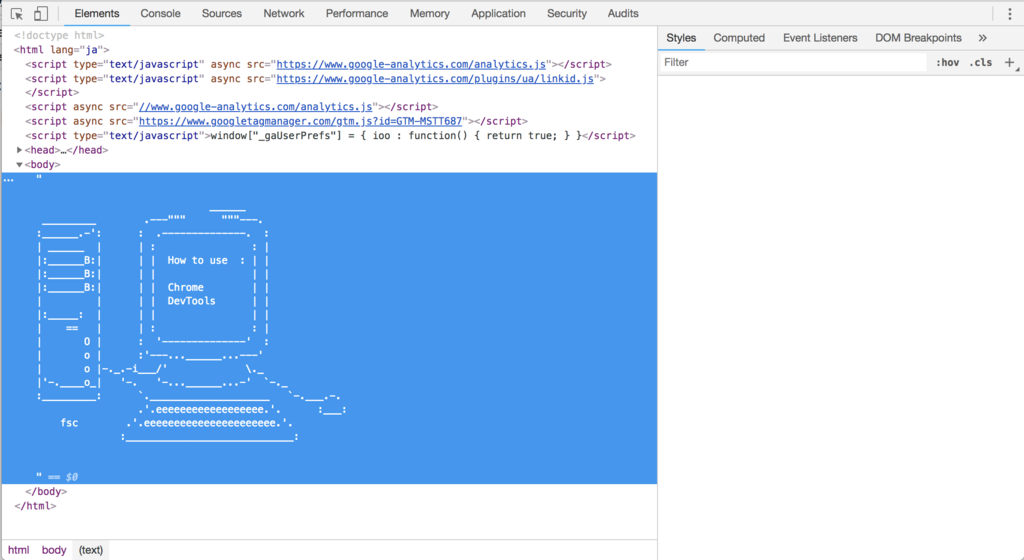Select the Styles sidebar tab
This screenshot has width=1024, height=560.
(x=681, y=38)
